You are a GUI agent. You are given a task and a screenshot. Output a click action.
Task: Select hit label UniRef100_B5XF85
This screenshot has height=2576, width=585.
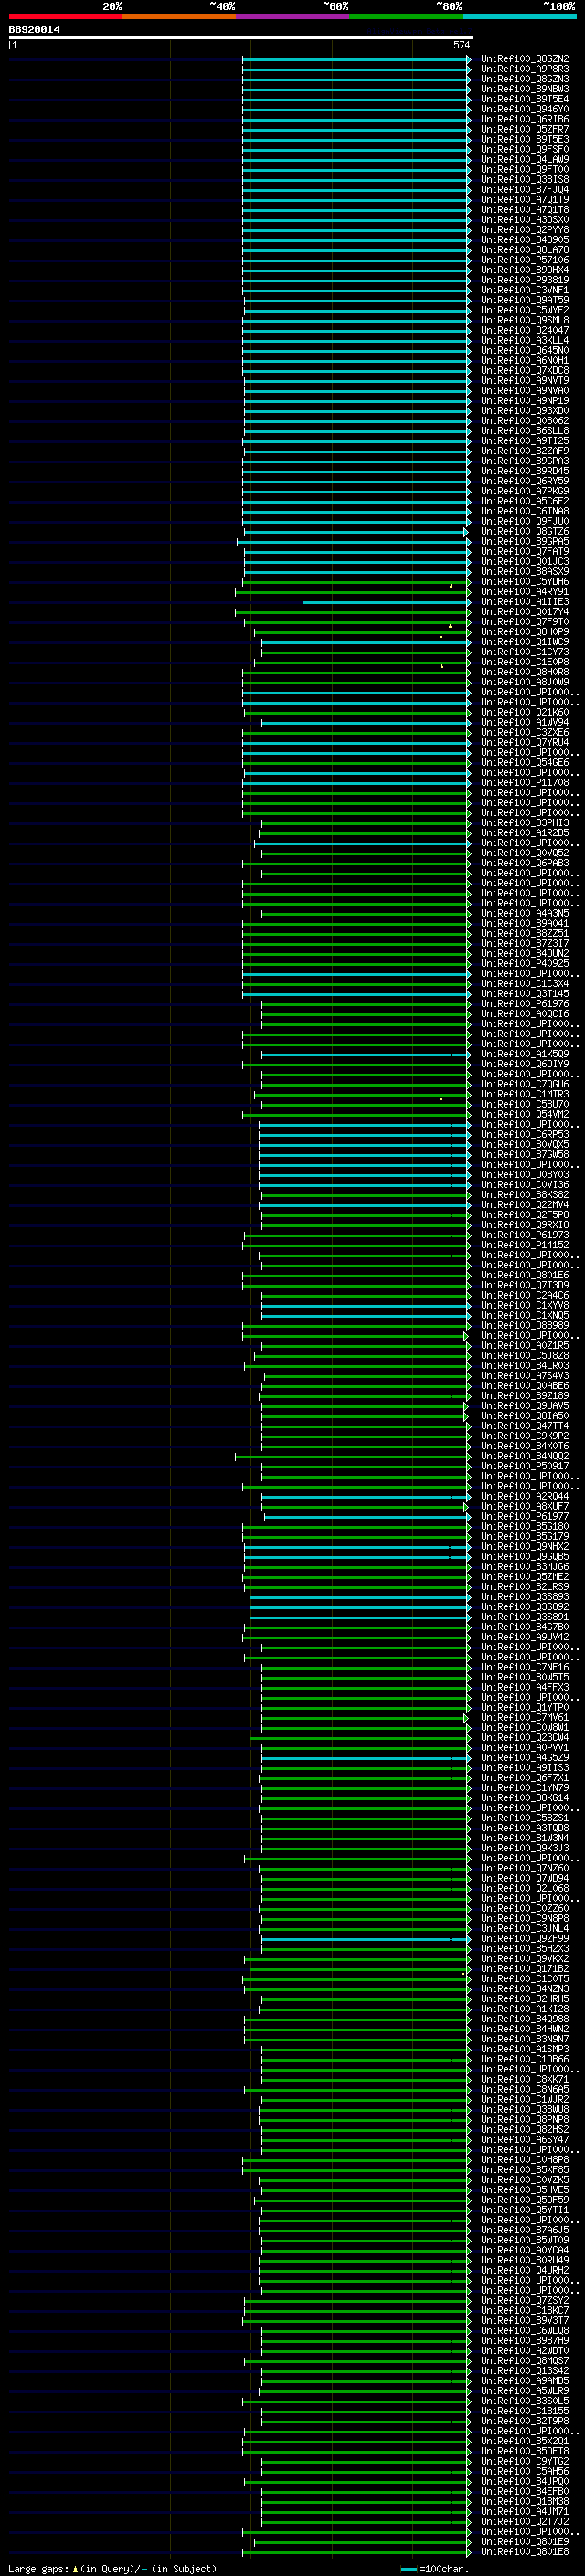click(524, 2169)
